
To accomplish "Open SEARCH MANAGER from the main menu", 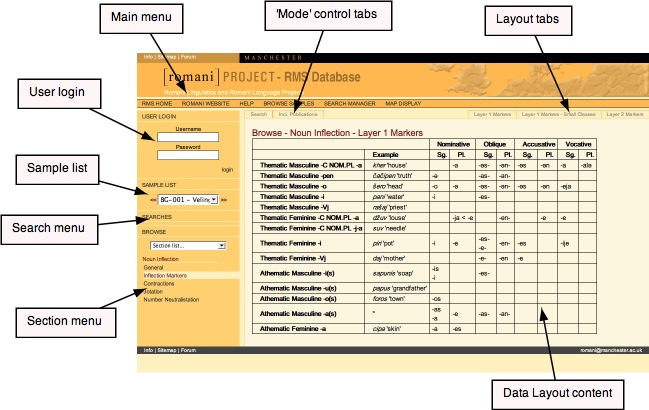I will 349,103.
